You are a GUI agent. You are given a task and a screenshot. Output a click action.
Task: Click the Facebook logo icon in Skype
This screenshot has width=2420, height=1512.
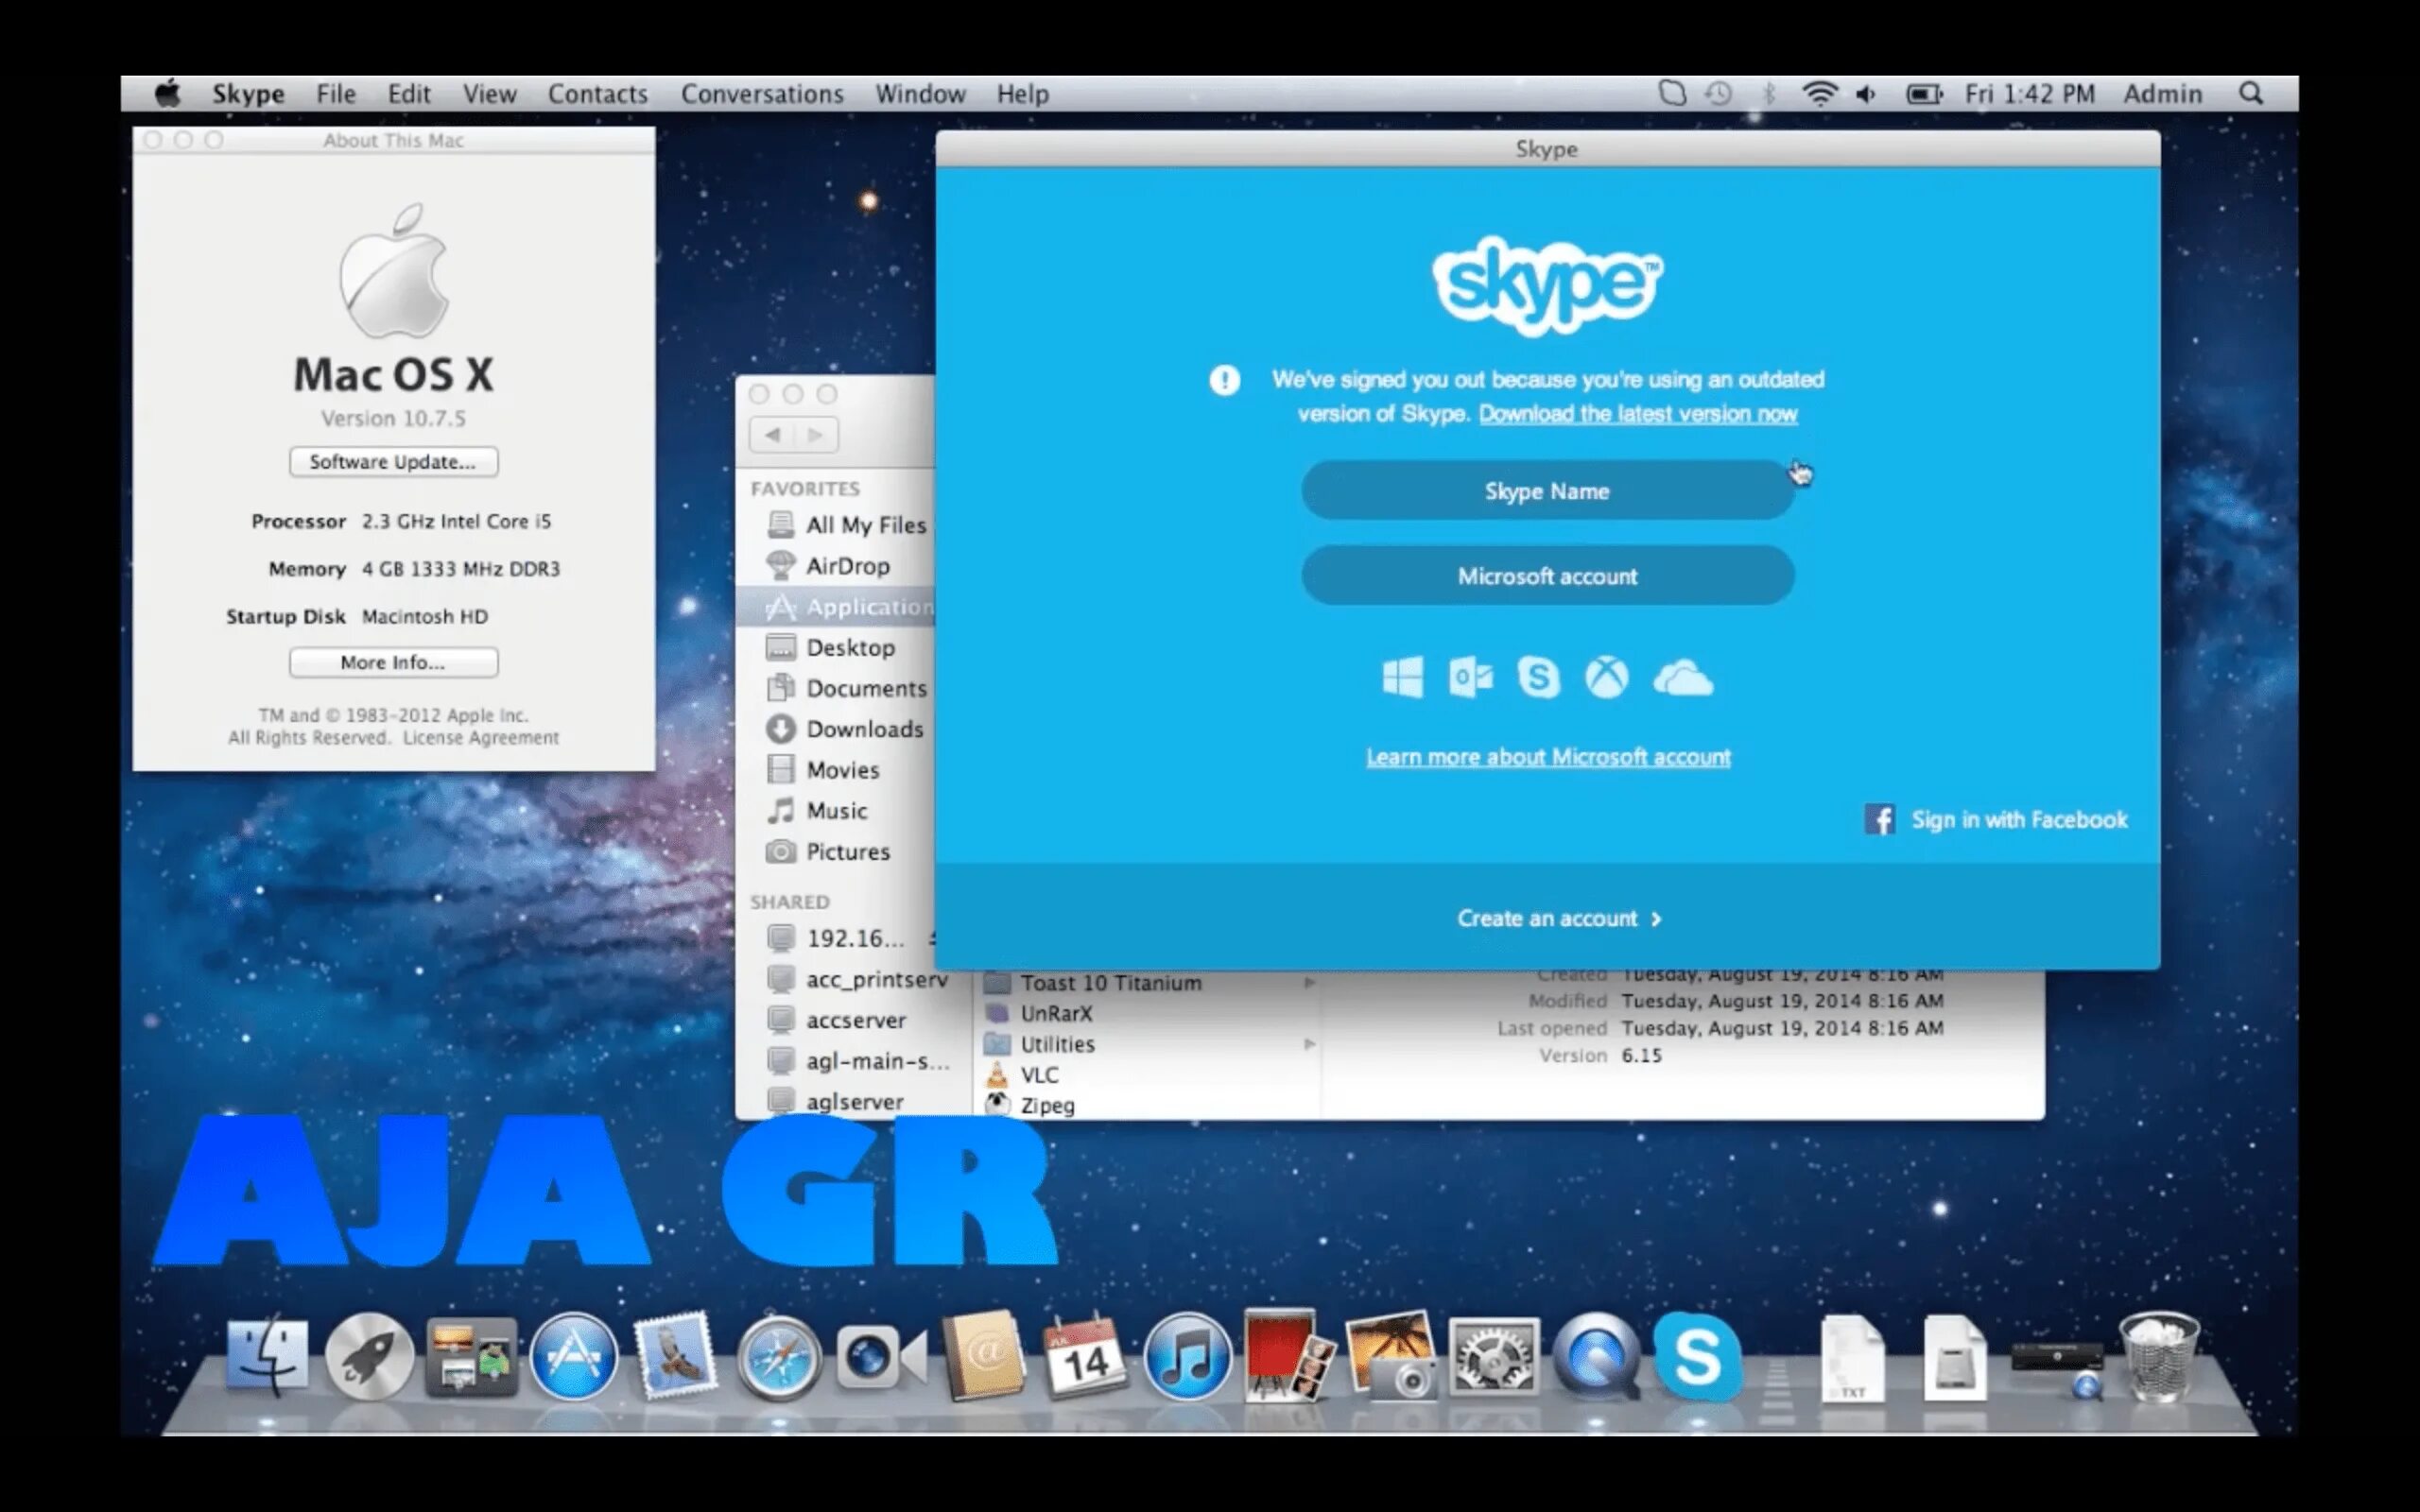(1879, 819)
